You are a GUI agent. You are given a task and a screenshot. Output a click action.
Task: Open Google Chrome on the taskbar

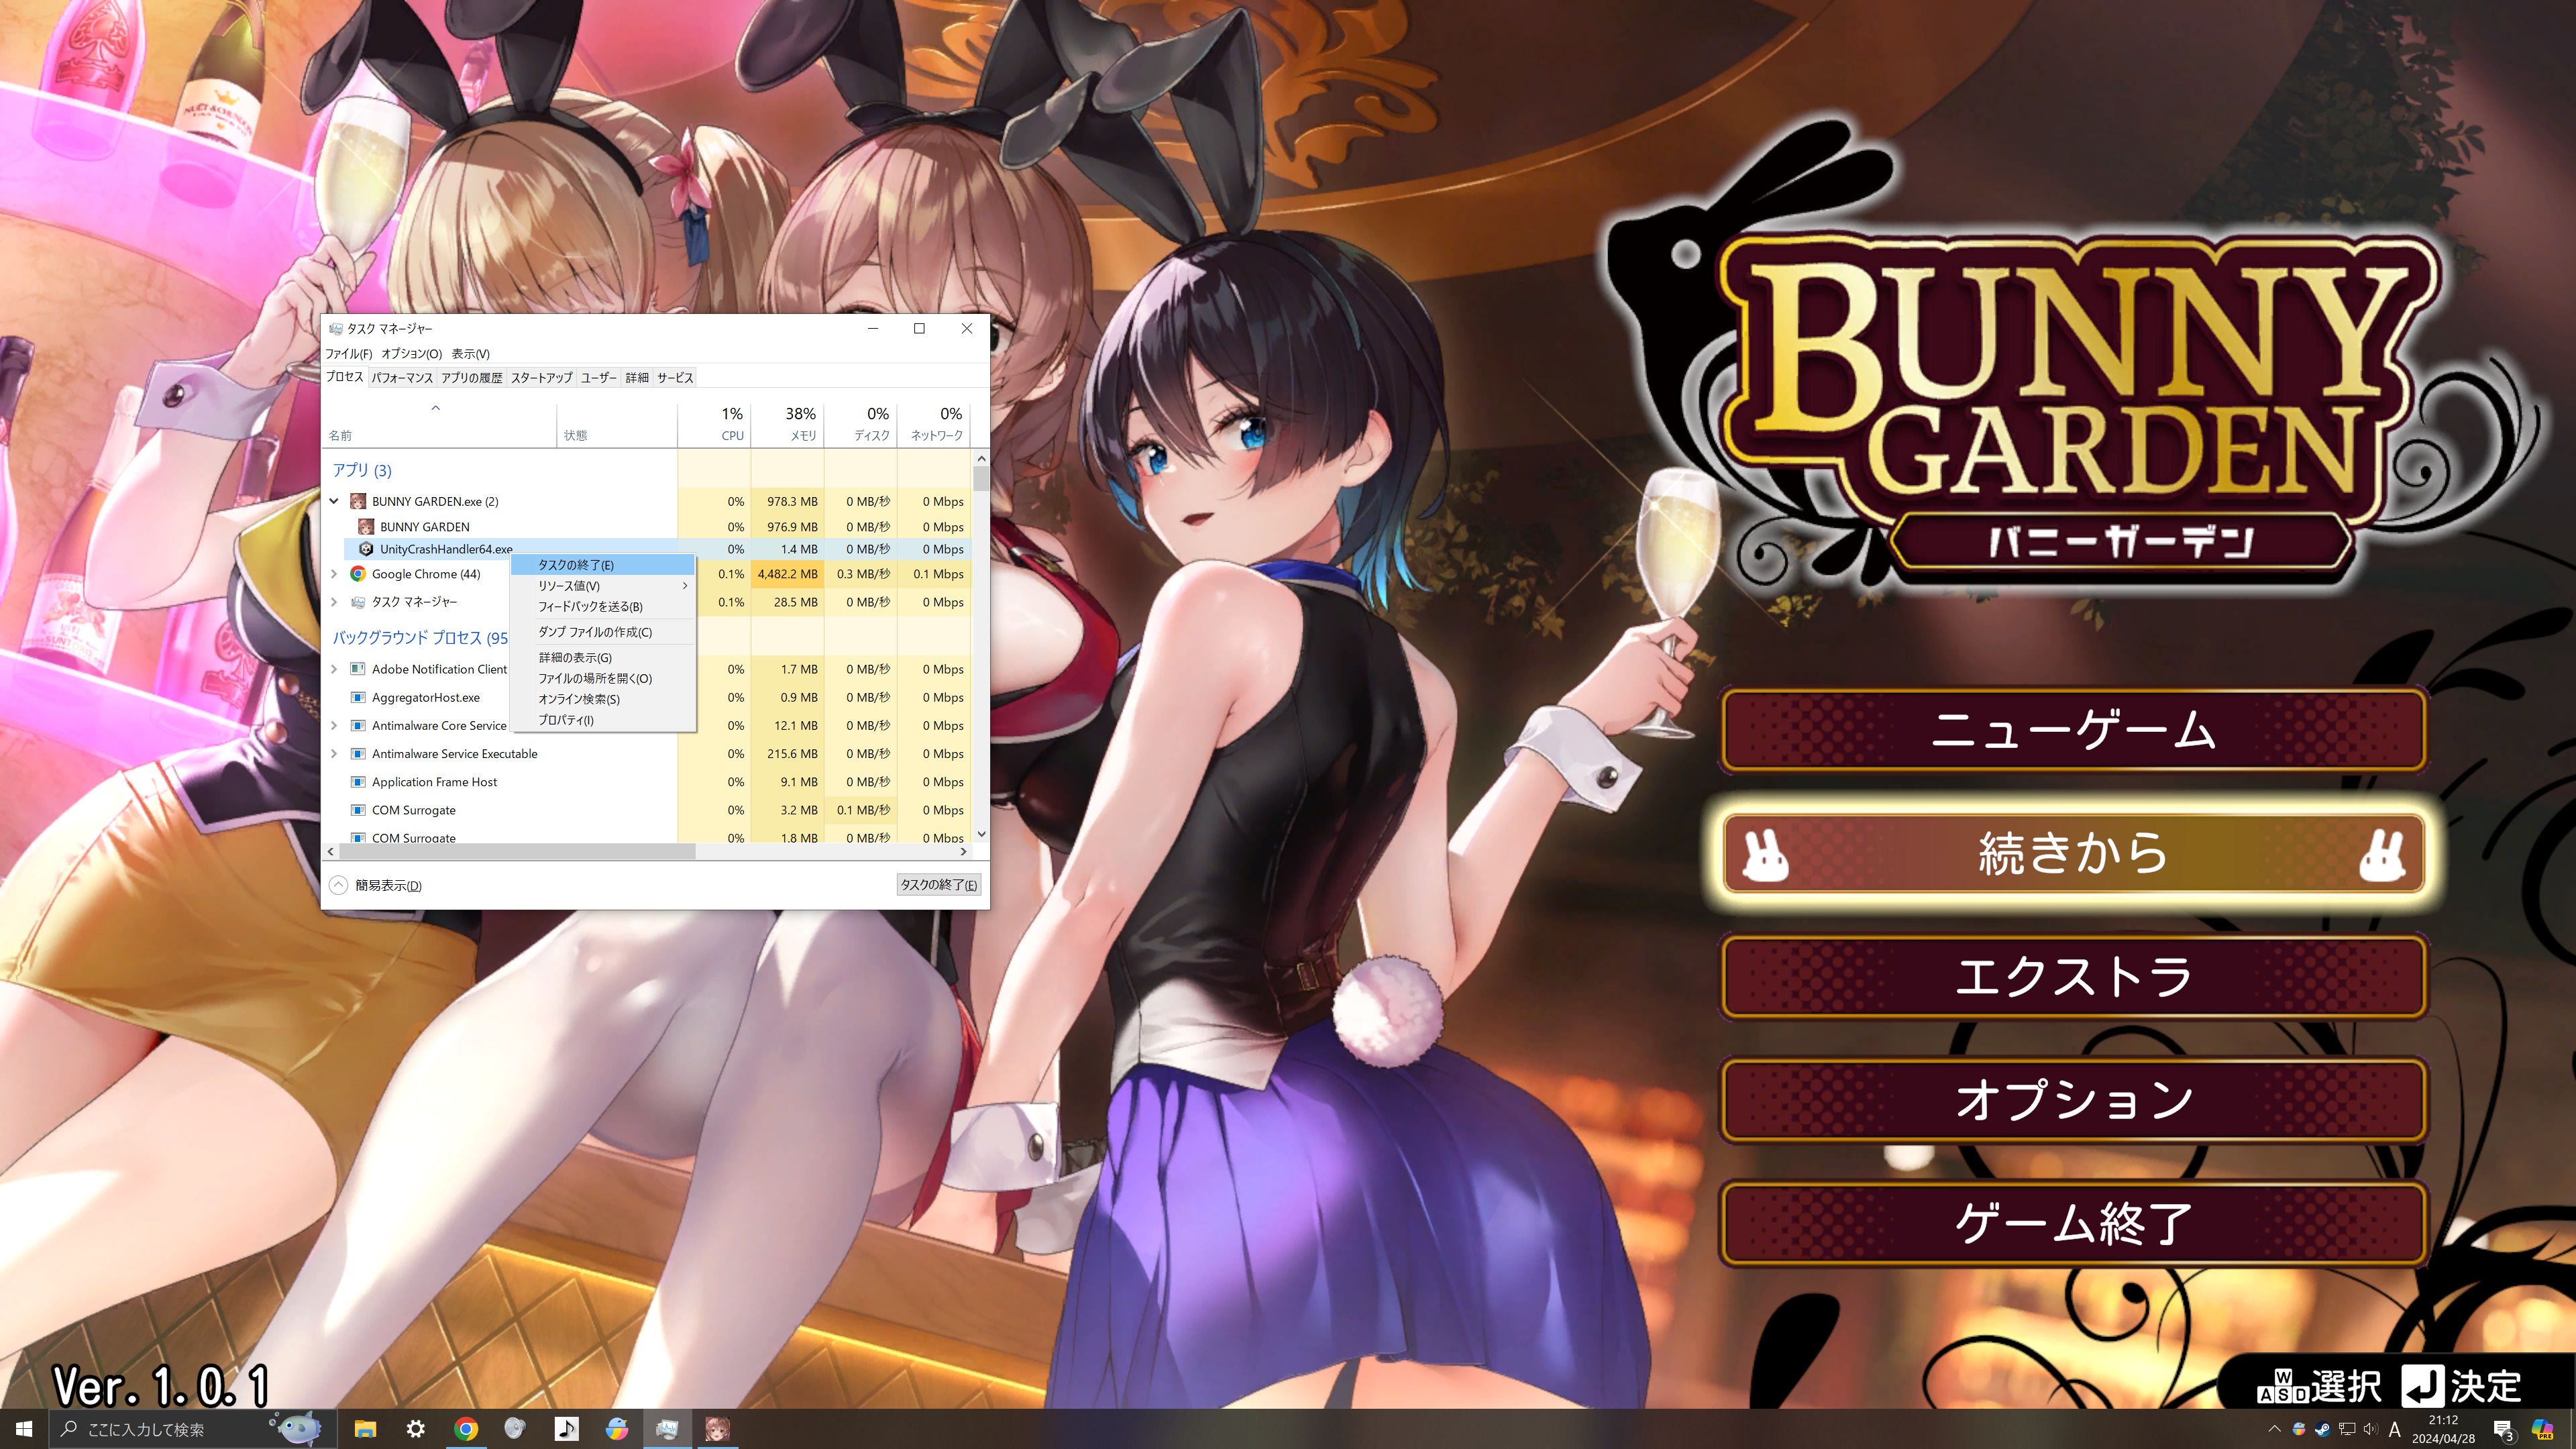click(x=466, y=1429)
